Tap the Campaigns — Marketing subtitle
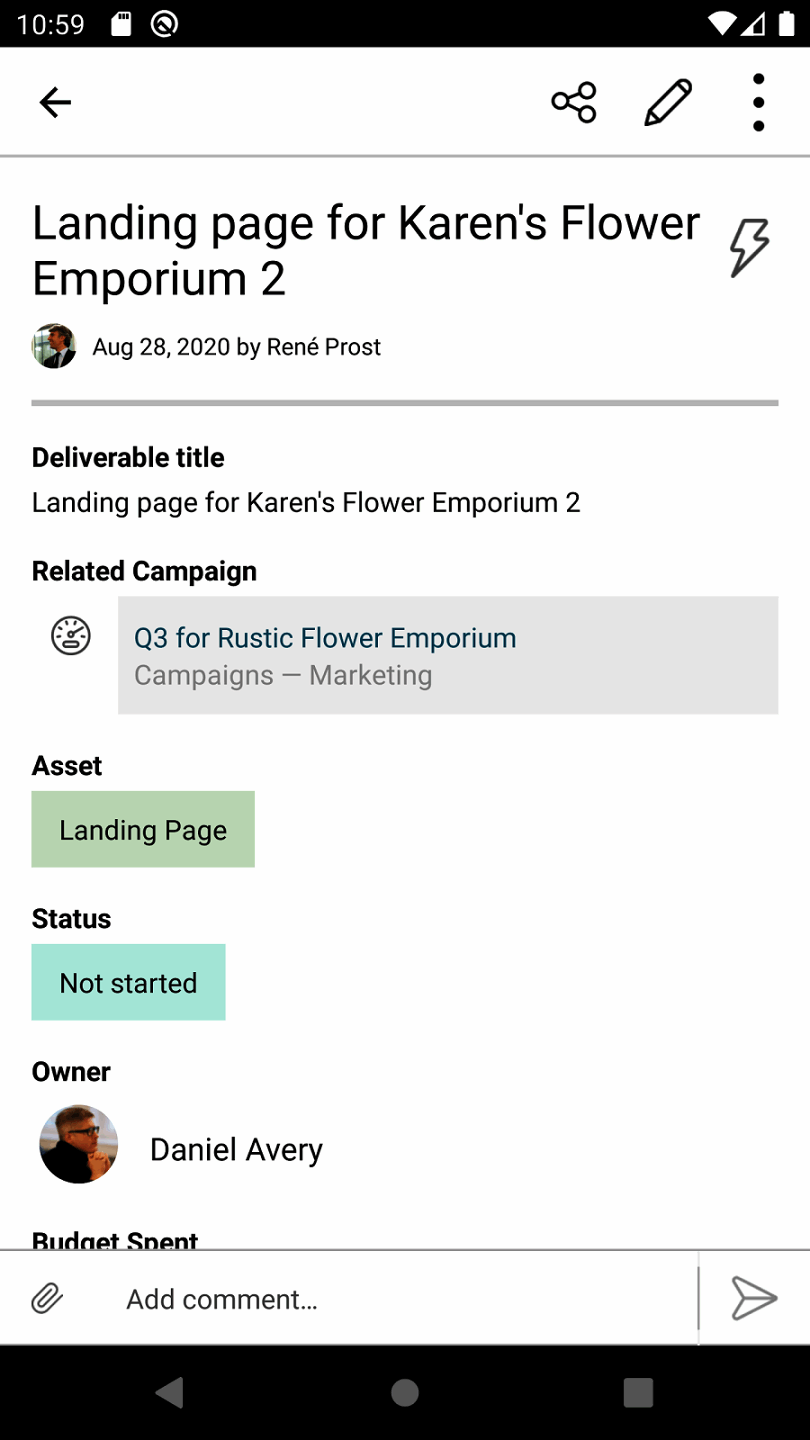Image resolution: width=810 pixels, height=1440 pixels. [283, 676]
